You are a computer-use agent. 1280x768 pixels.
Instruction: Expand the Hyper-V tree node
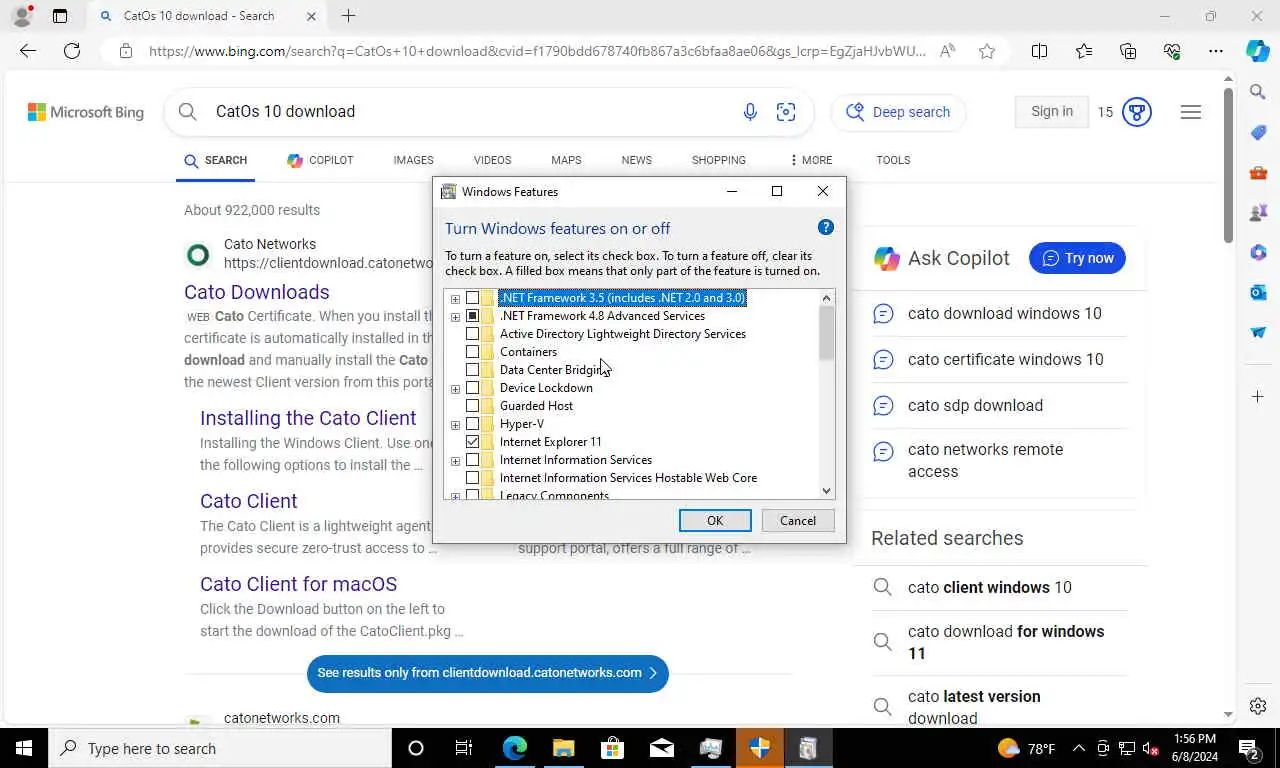[x=455, y=425]
